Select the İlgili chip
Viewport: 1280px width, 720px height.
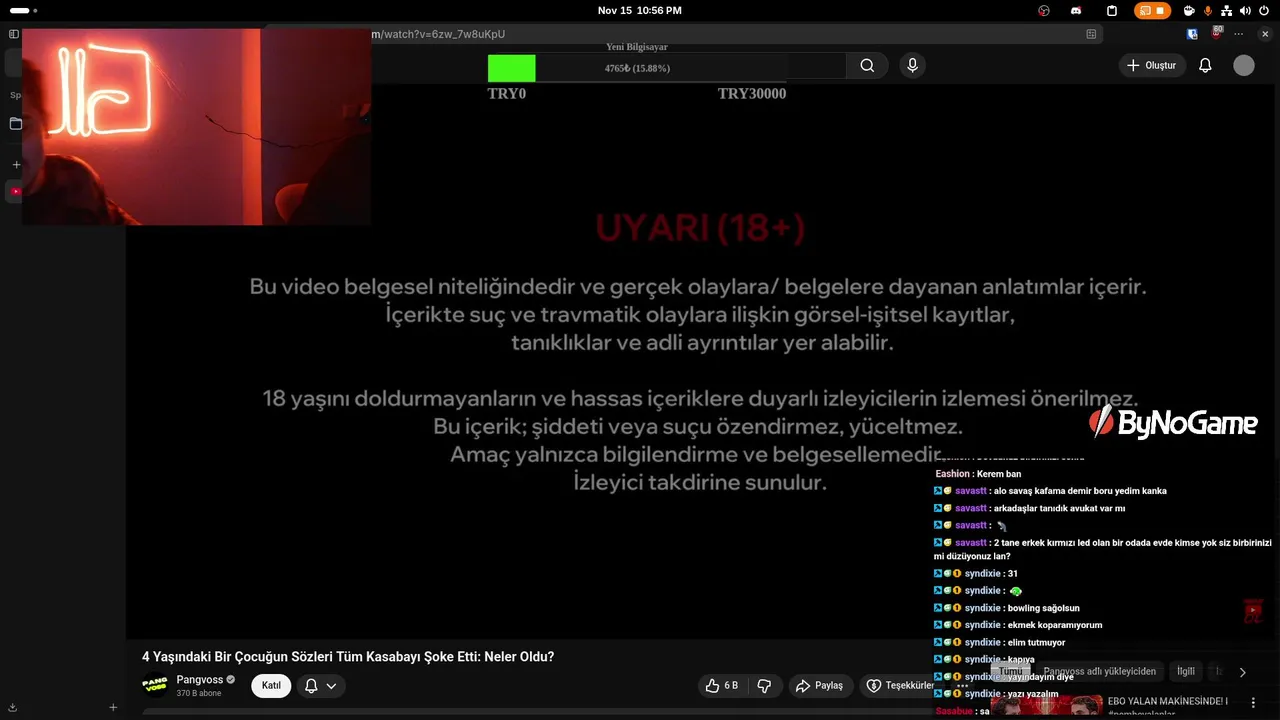click(x=1185, y=671)
